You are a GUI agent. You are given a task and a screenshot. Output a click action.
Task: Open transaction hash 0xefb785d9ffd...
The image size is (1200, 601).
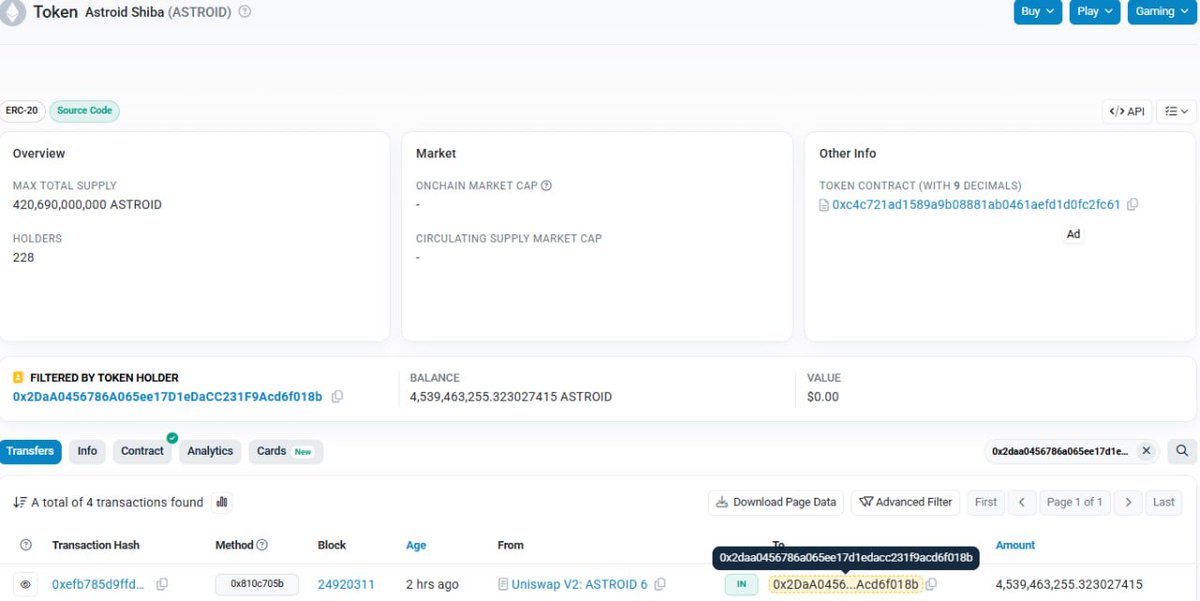coord(98,584)
